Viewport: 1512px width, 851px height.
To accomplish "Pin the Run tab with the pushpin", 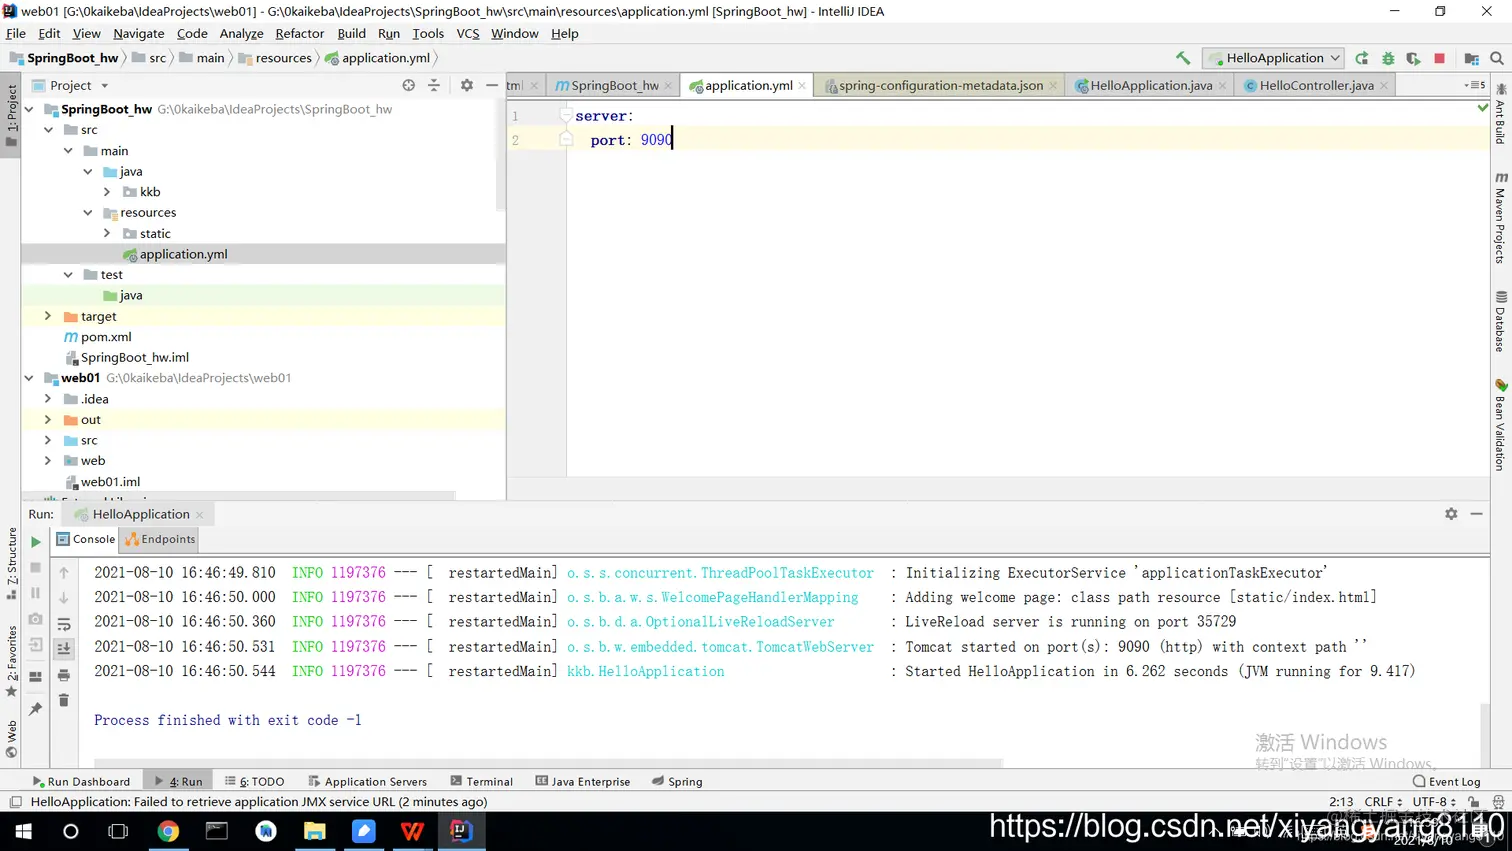I will click(35, 709).
